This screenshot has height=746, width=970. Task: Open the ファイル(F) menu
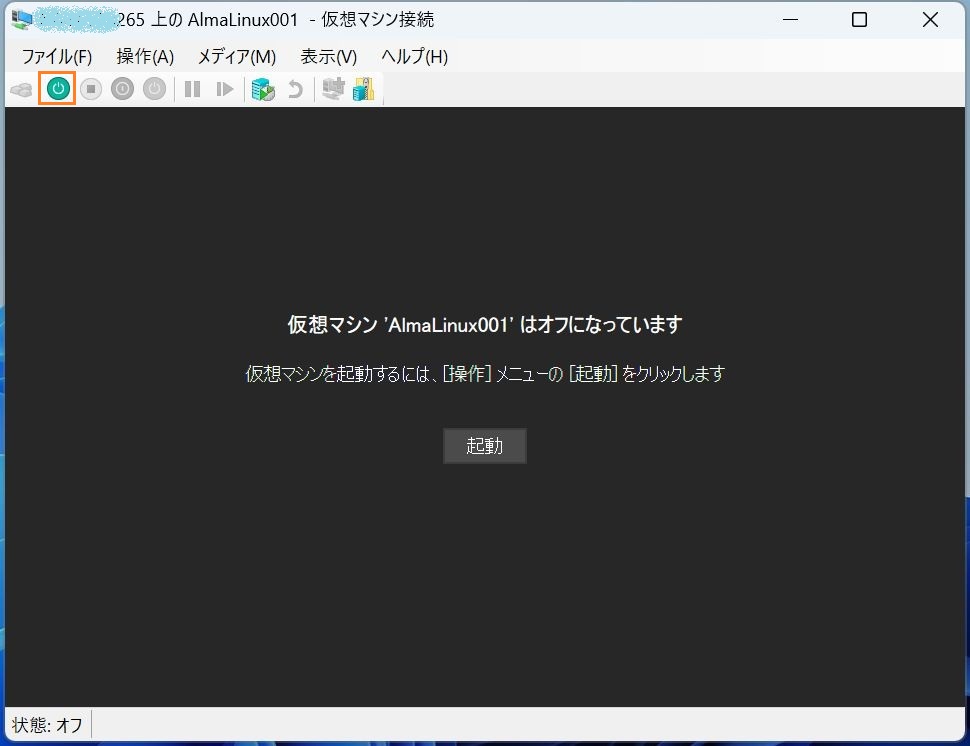click(x=57, y=57)
